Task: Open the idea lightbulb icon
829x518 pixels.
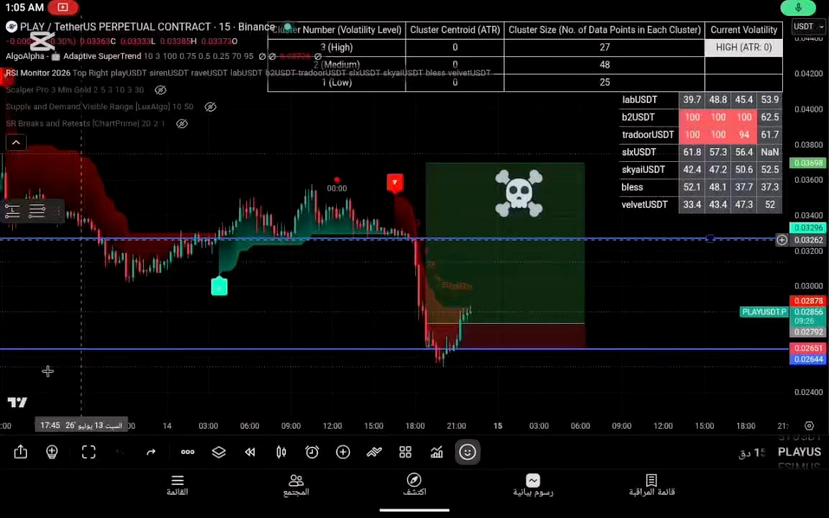Action: (52, 452)
